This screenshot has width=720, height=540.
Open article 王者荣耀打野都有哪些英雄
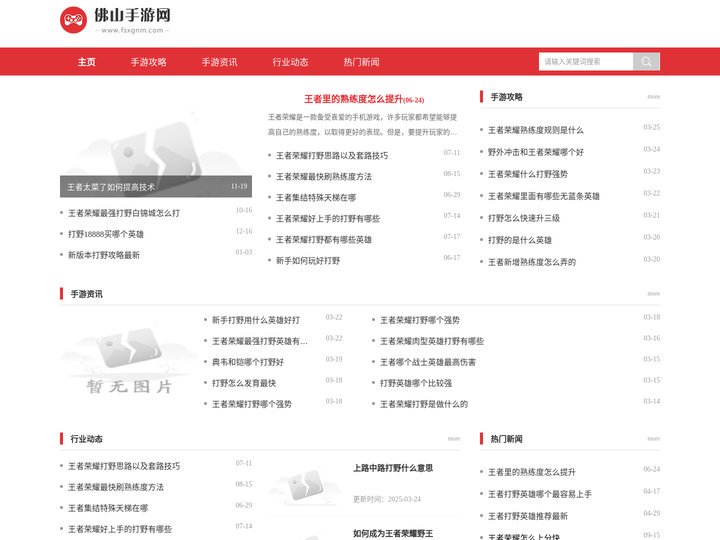[324, 240]
